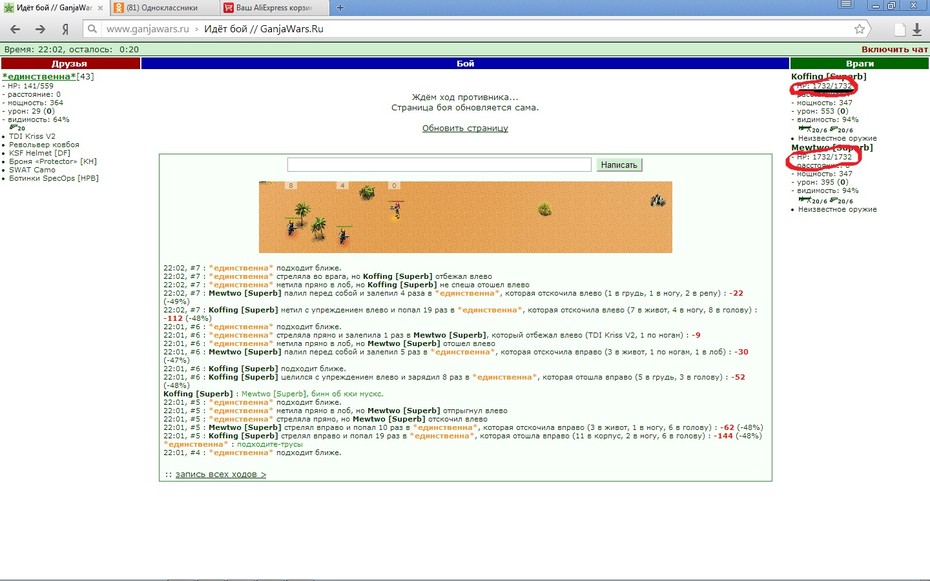
Task: Click the Время: 22:02, осталось: 0:20 status
Action: click(71, 50)
